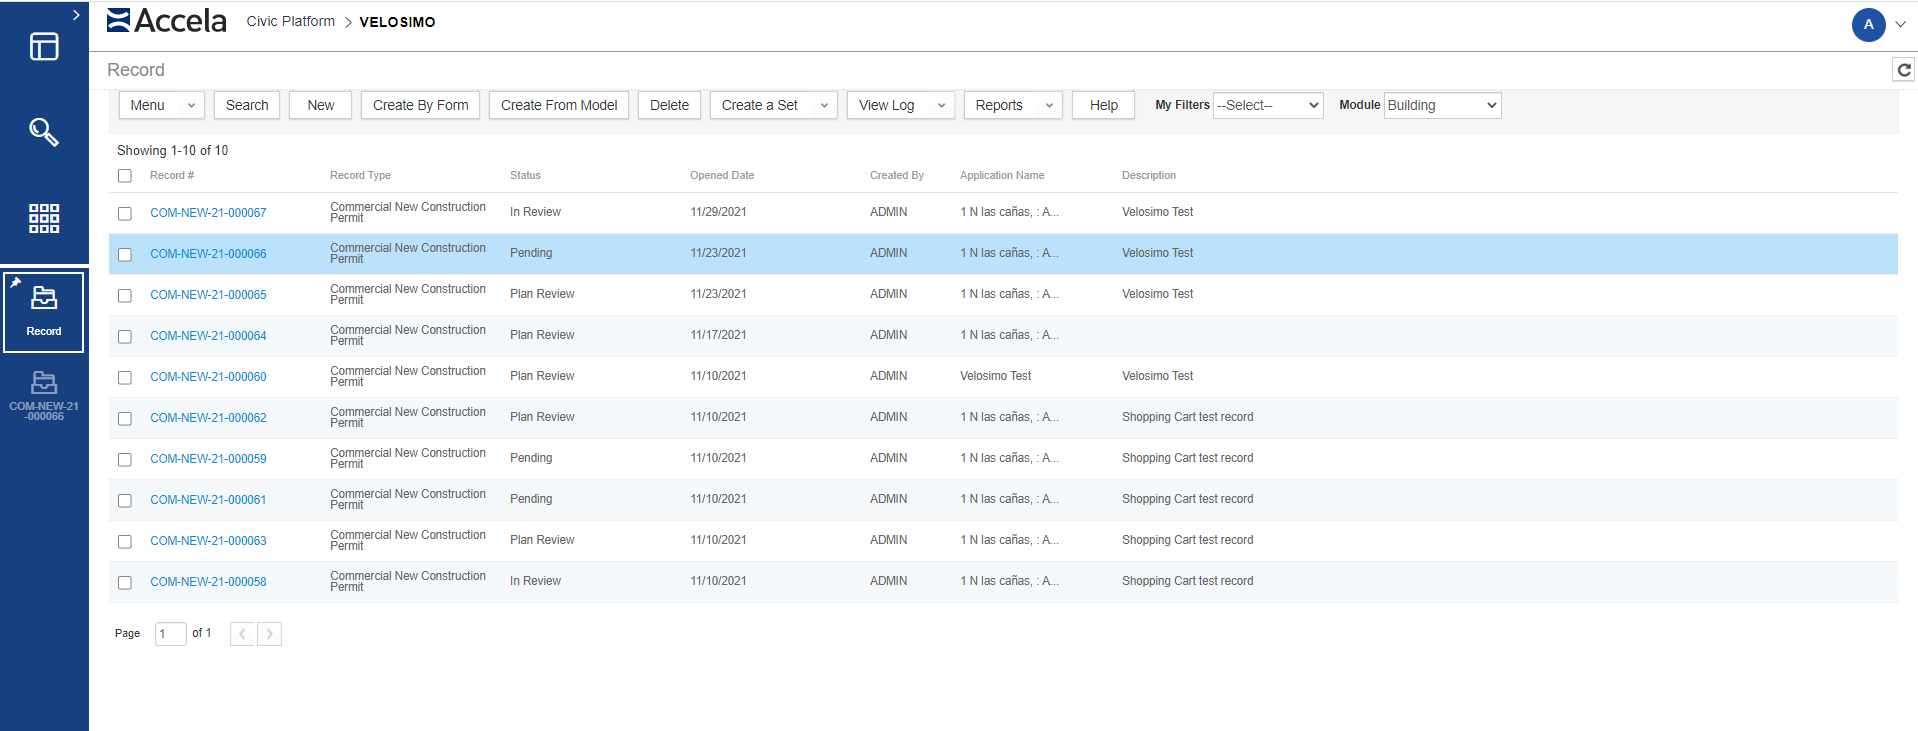Open record COM-NEW-21-000059 link

[208, 459]
